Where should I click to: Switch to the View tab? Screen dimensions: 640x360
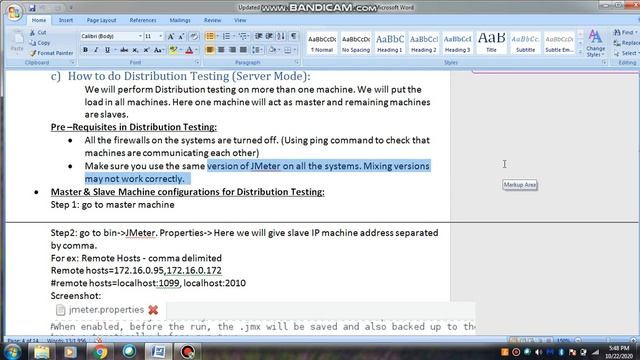click(x=240, y=20)
